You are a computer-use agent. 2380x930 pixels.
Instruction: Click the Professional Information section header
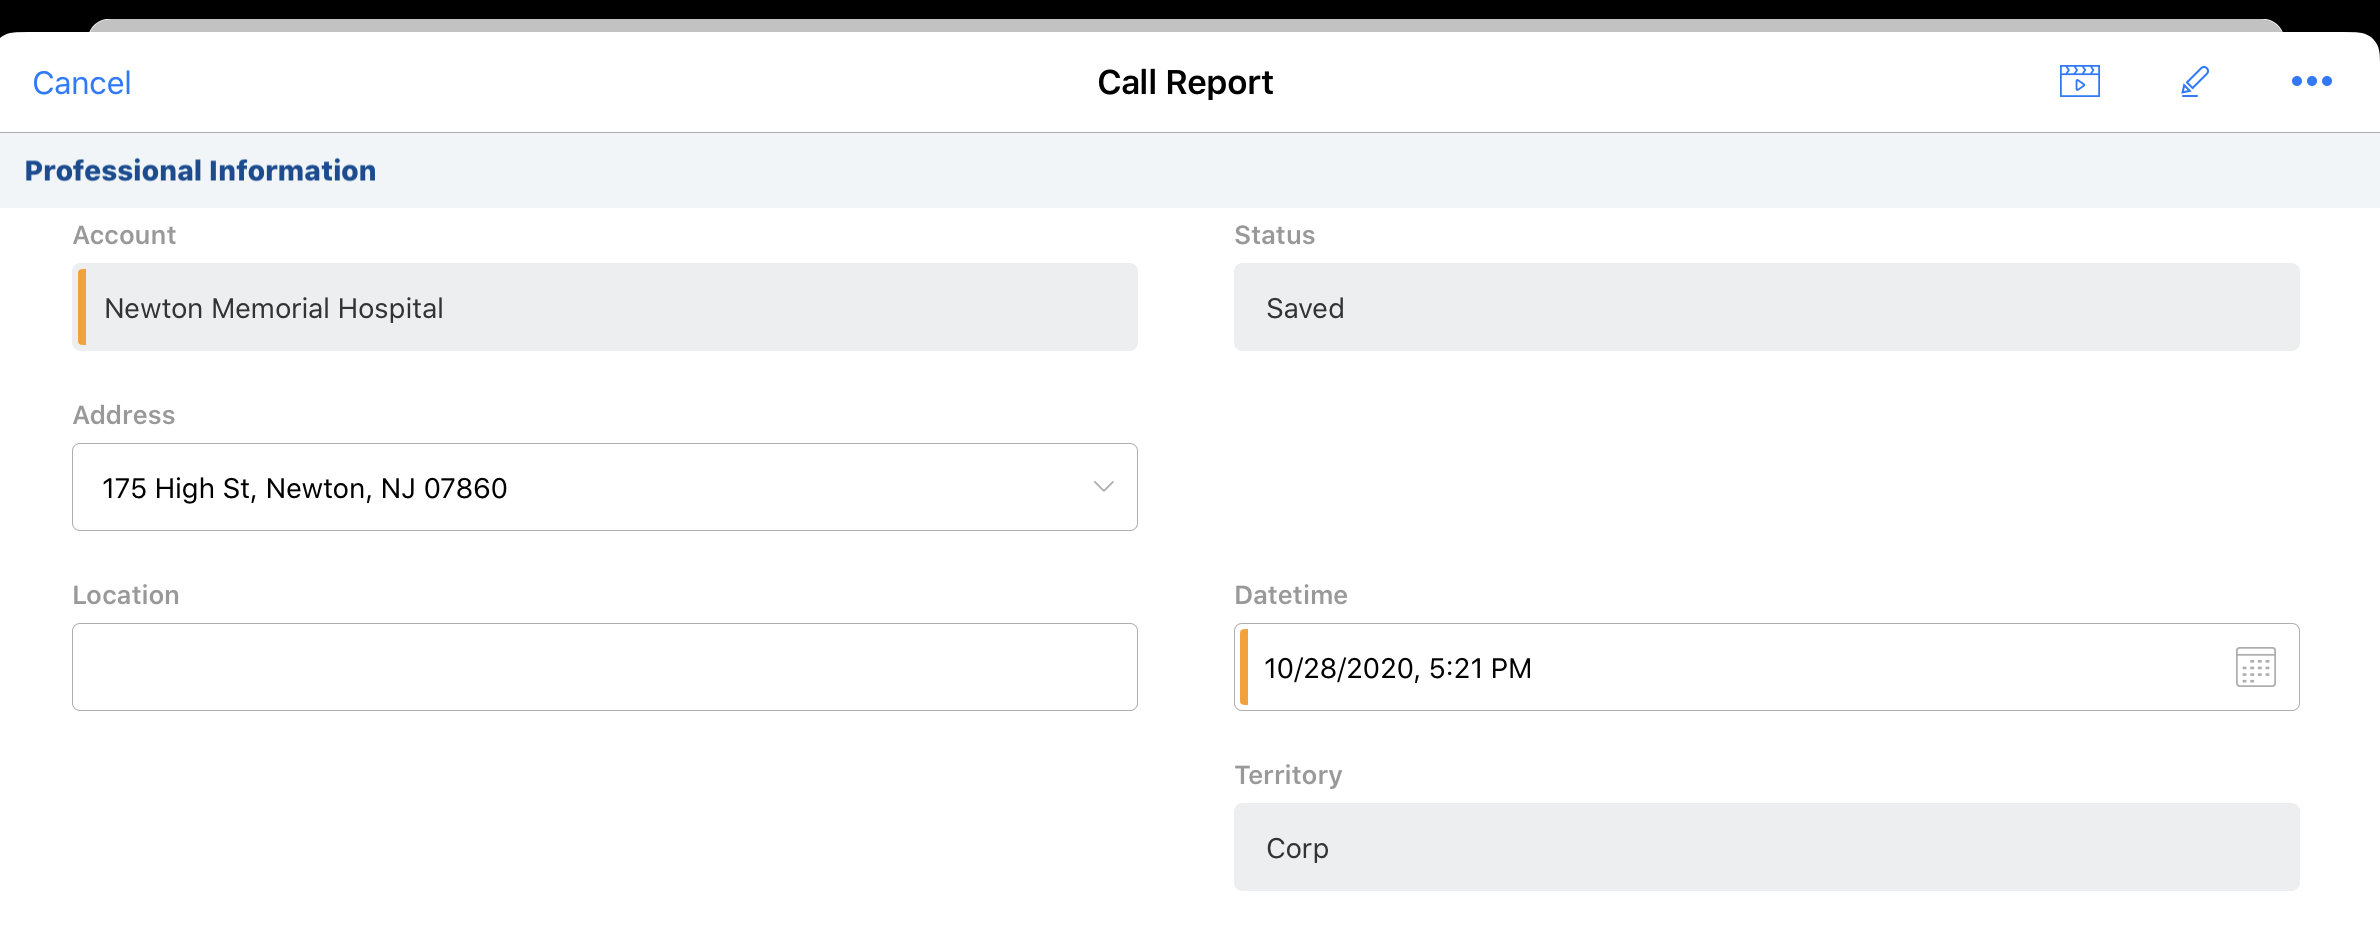click(x=200, y=171)
